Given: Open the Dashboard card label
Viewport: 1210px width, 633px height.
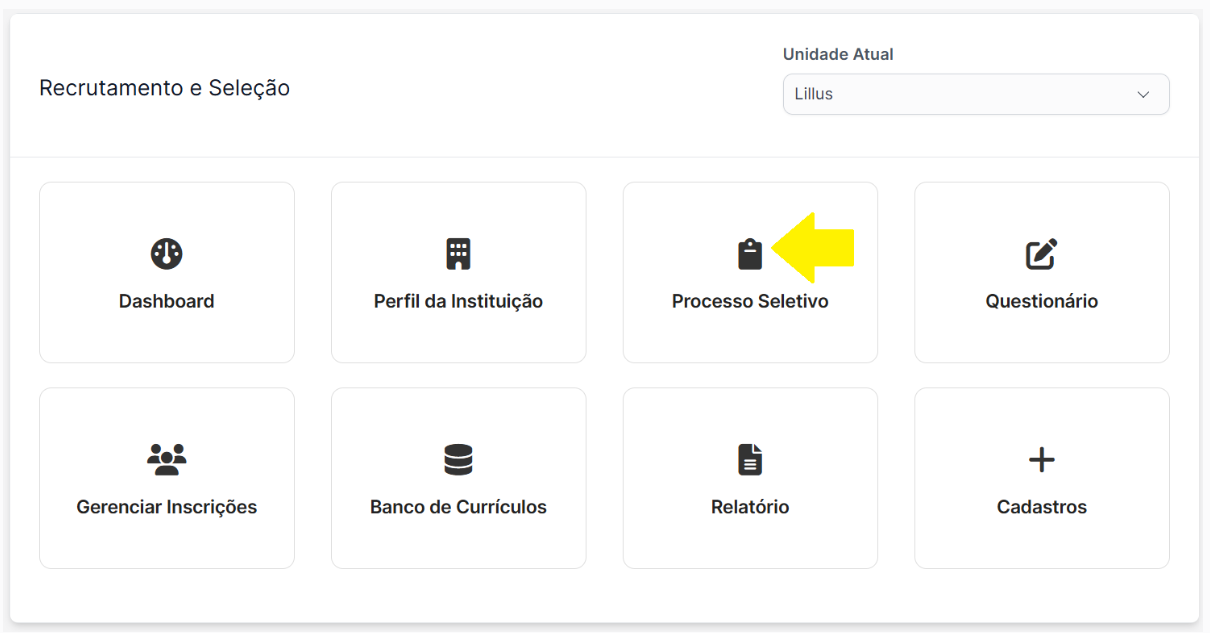Looking at the screenshot, I should [167, 301].
